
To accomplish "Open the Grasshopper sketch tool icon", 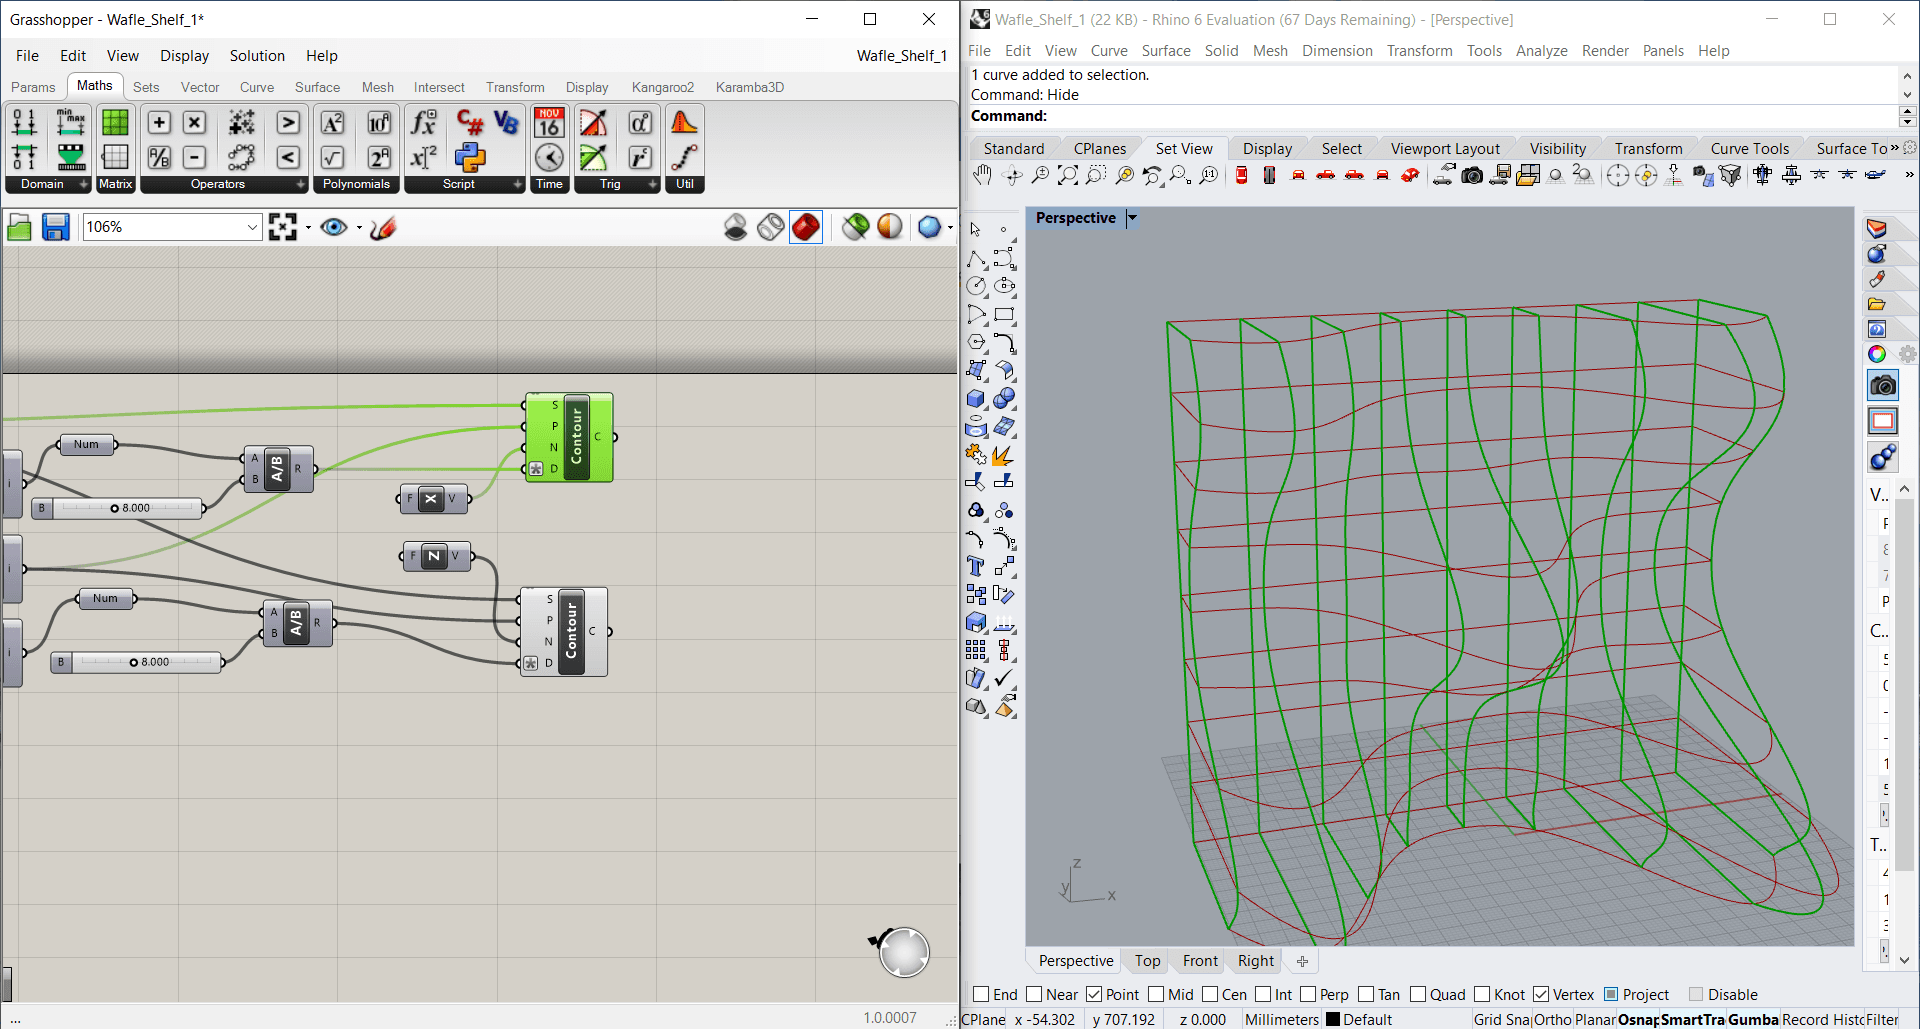I will [383, 228].
